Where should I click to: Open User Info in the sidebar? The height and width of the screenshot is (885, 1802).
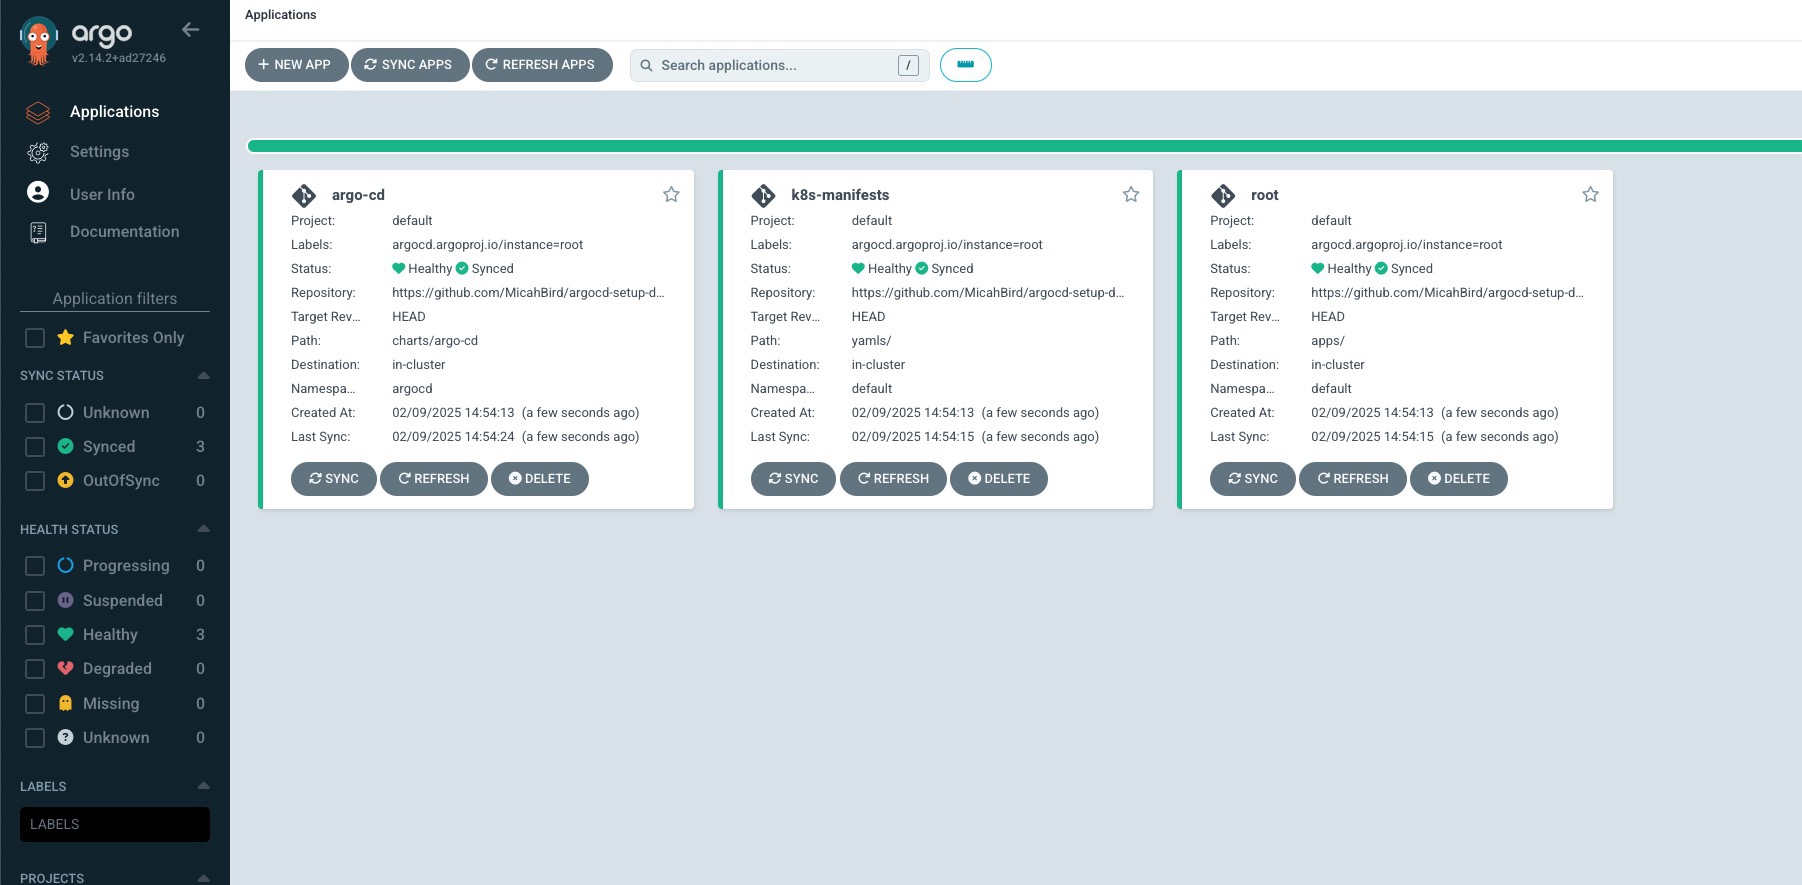[102, 194]
